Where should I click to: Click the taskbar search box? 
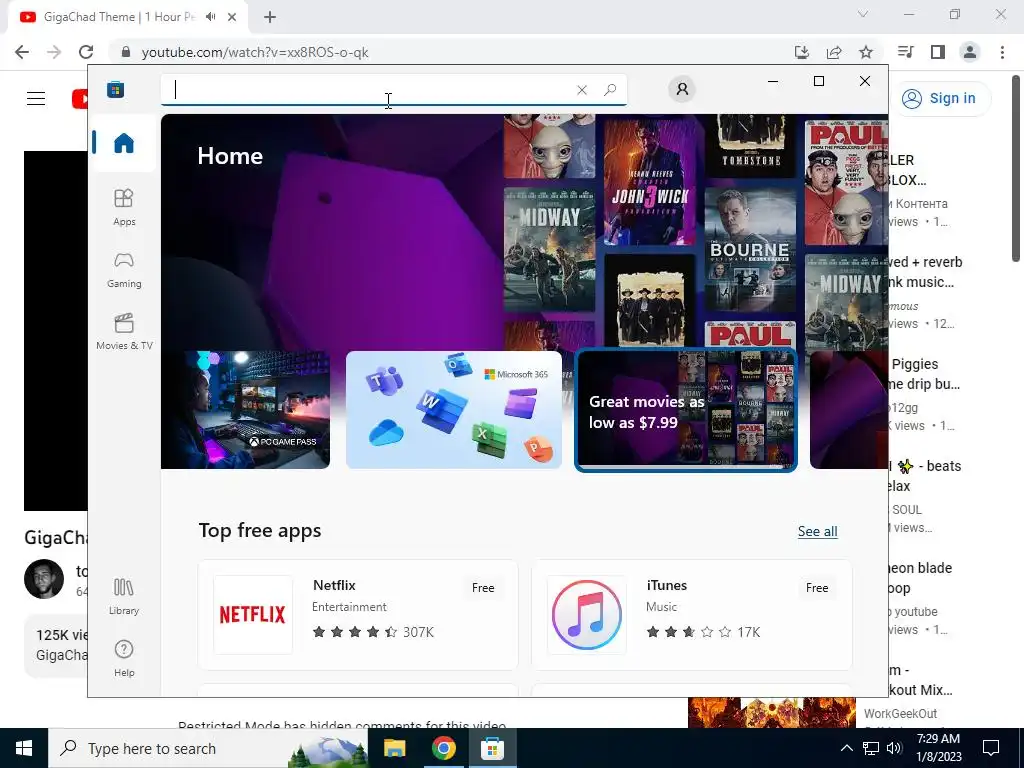coord(208,748)
